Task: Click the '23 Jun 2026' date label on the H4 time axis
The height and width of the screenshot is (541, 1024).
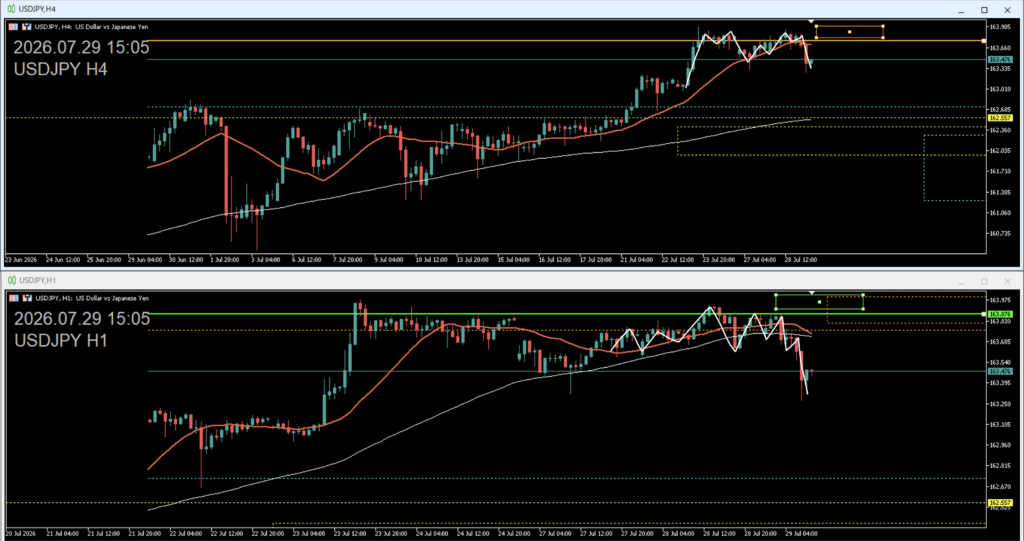Action: [22, 259]
